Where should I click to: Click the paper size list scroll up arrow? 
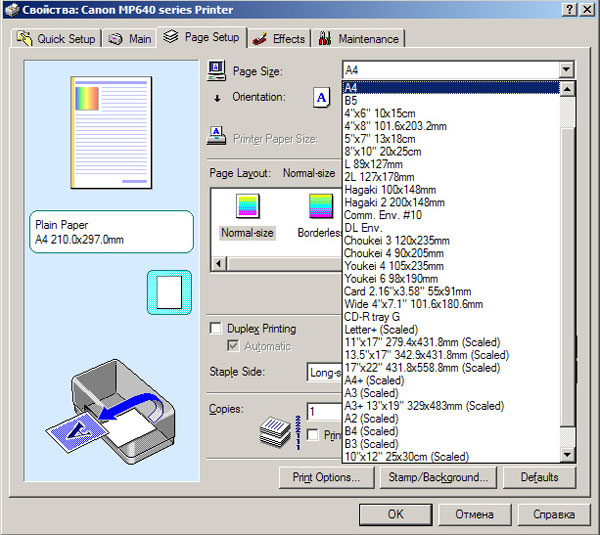pos(567,89)
